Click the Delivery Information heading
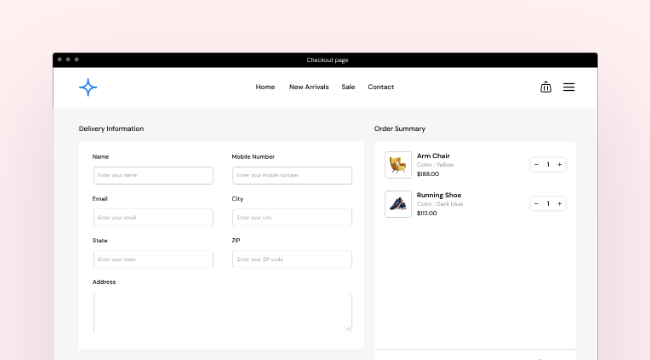650x360 pixels. point(111,129)
